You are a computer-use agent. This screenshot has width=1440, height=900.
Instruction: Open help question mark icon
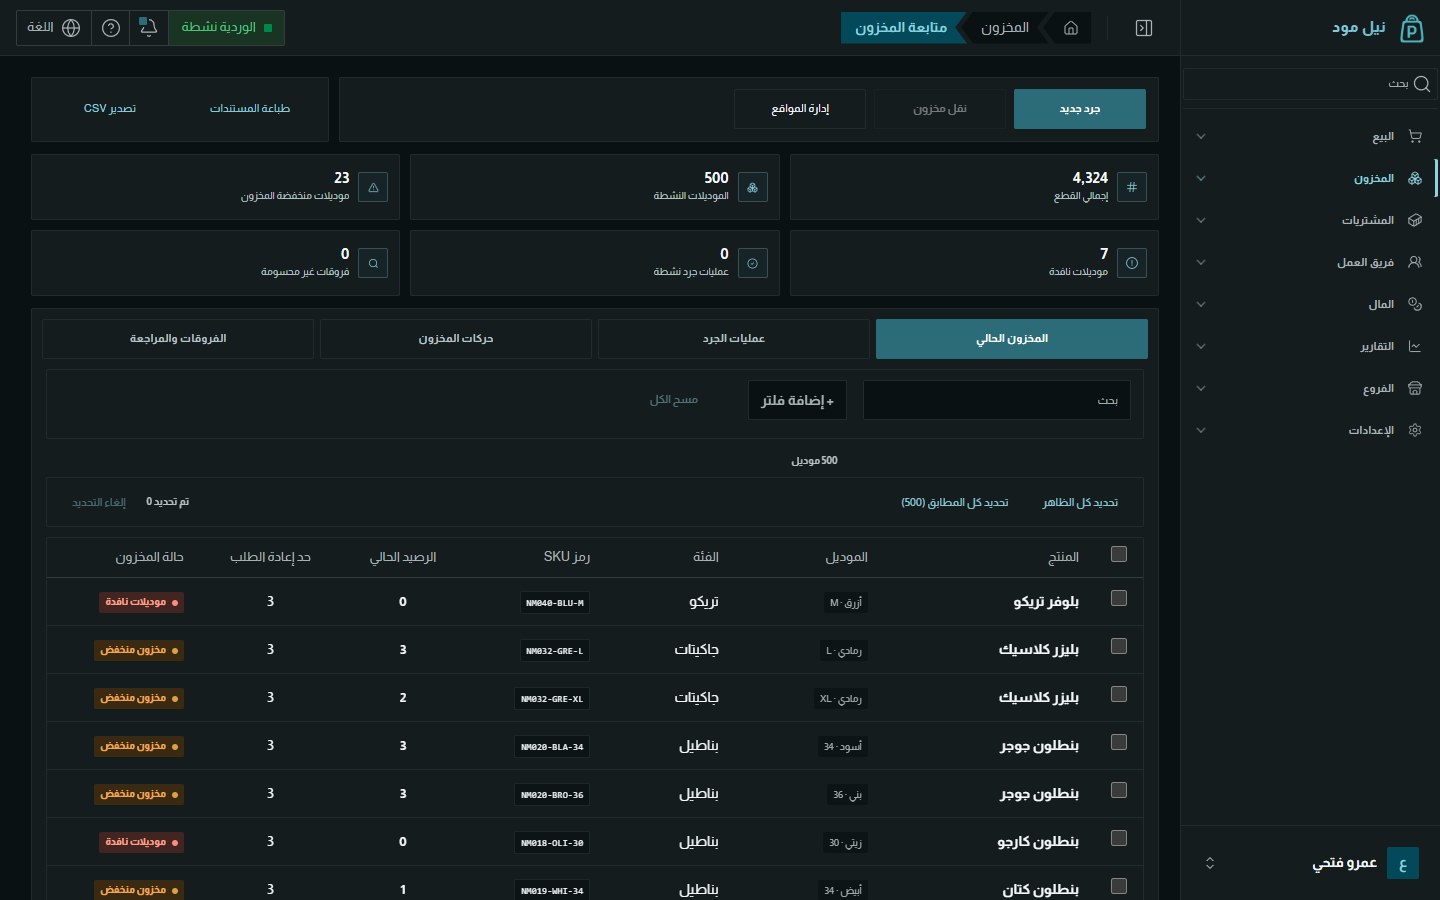[x=111, y=28]
